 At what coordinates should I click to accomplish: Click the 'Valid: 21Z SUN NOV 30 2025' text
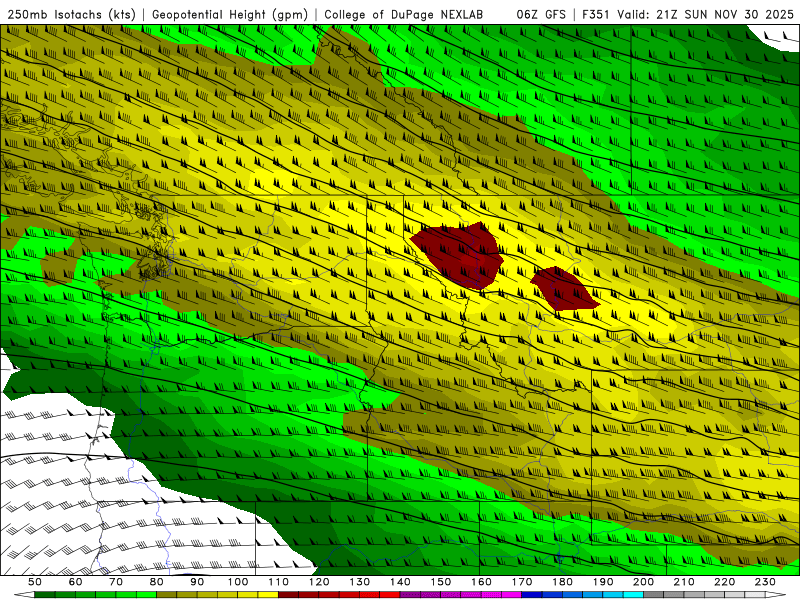(x=706, y=14)
